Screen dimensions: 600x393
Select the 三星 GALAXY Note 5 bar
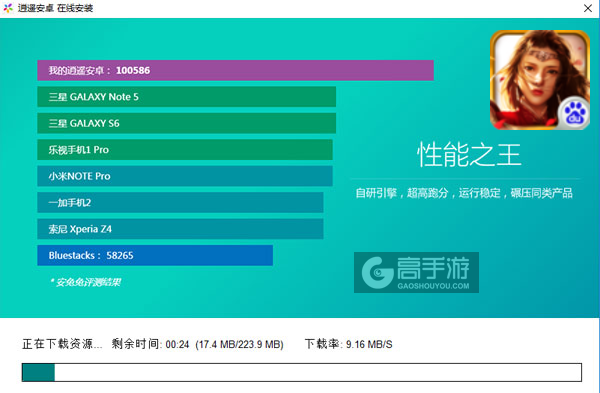[x=187, y=97]
